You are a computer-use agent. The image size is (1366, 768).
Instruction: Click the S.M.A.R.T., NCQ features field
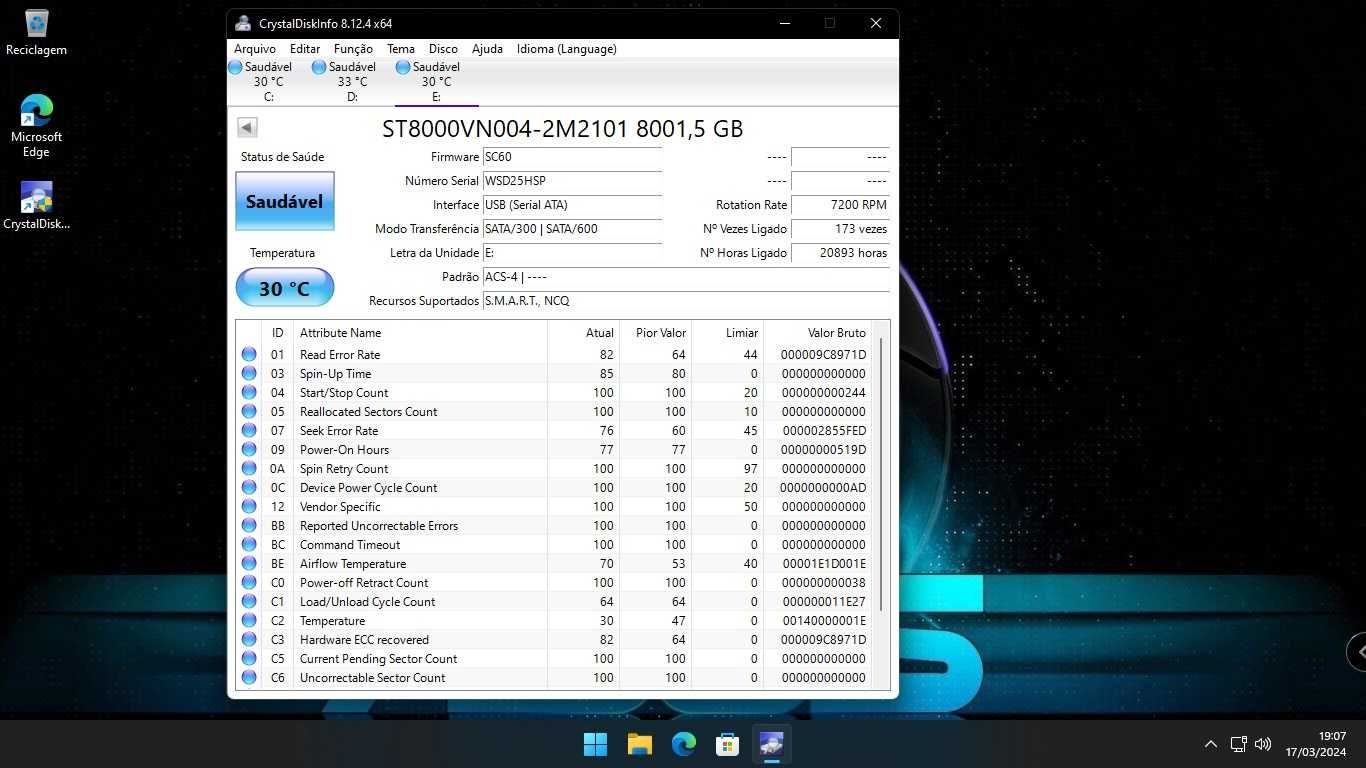pos(686,301)
